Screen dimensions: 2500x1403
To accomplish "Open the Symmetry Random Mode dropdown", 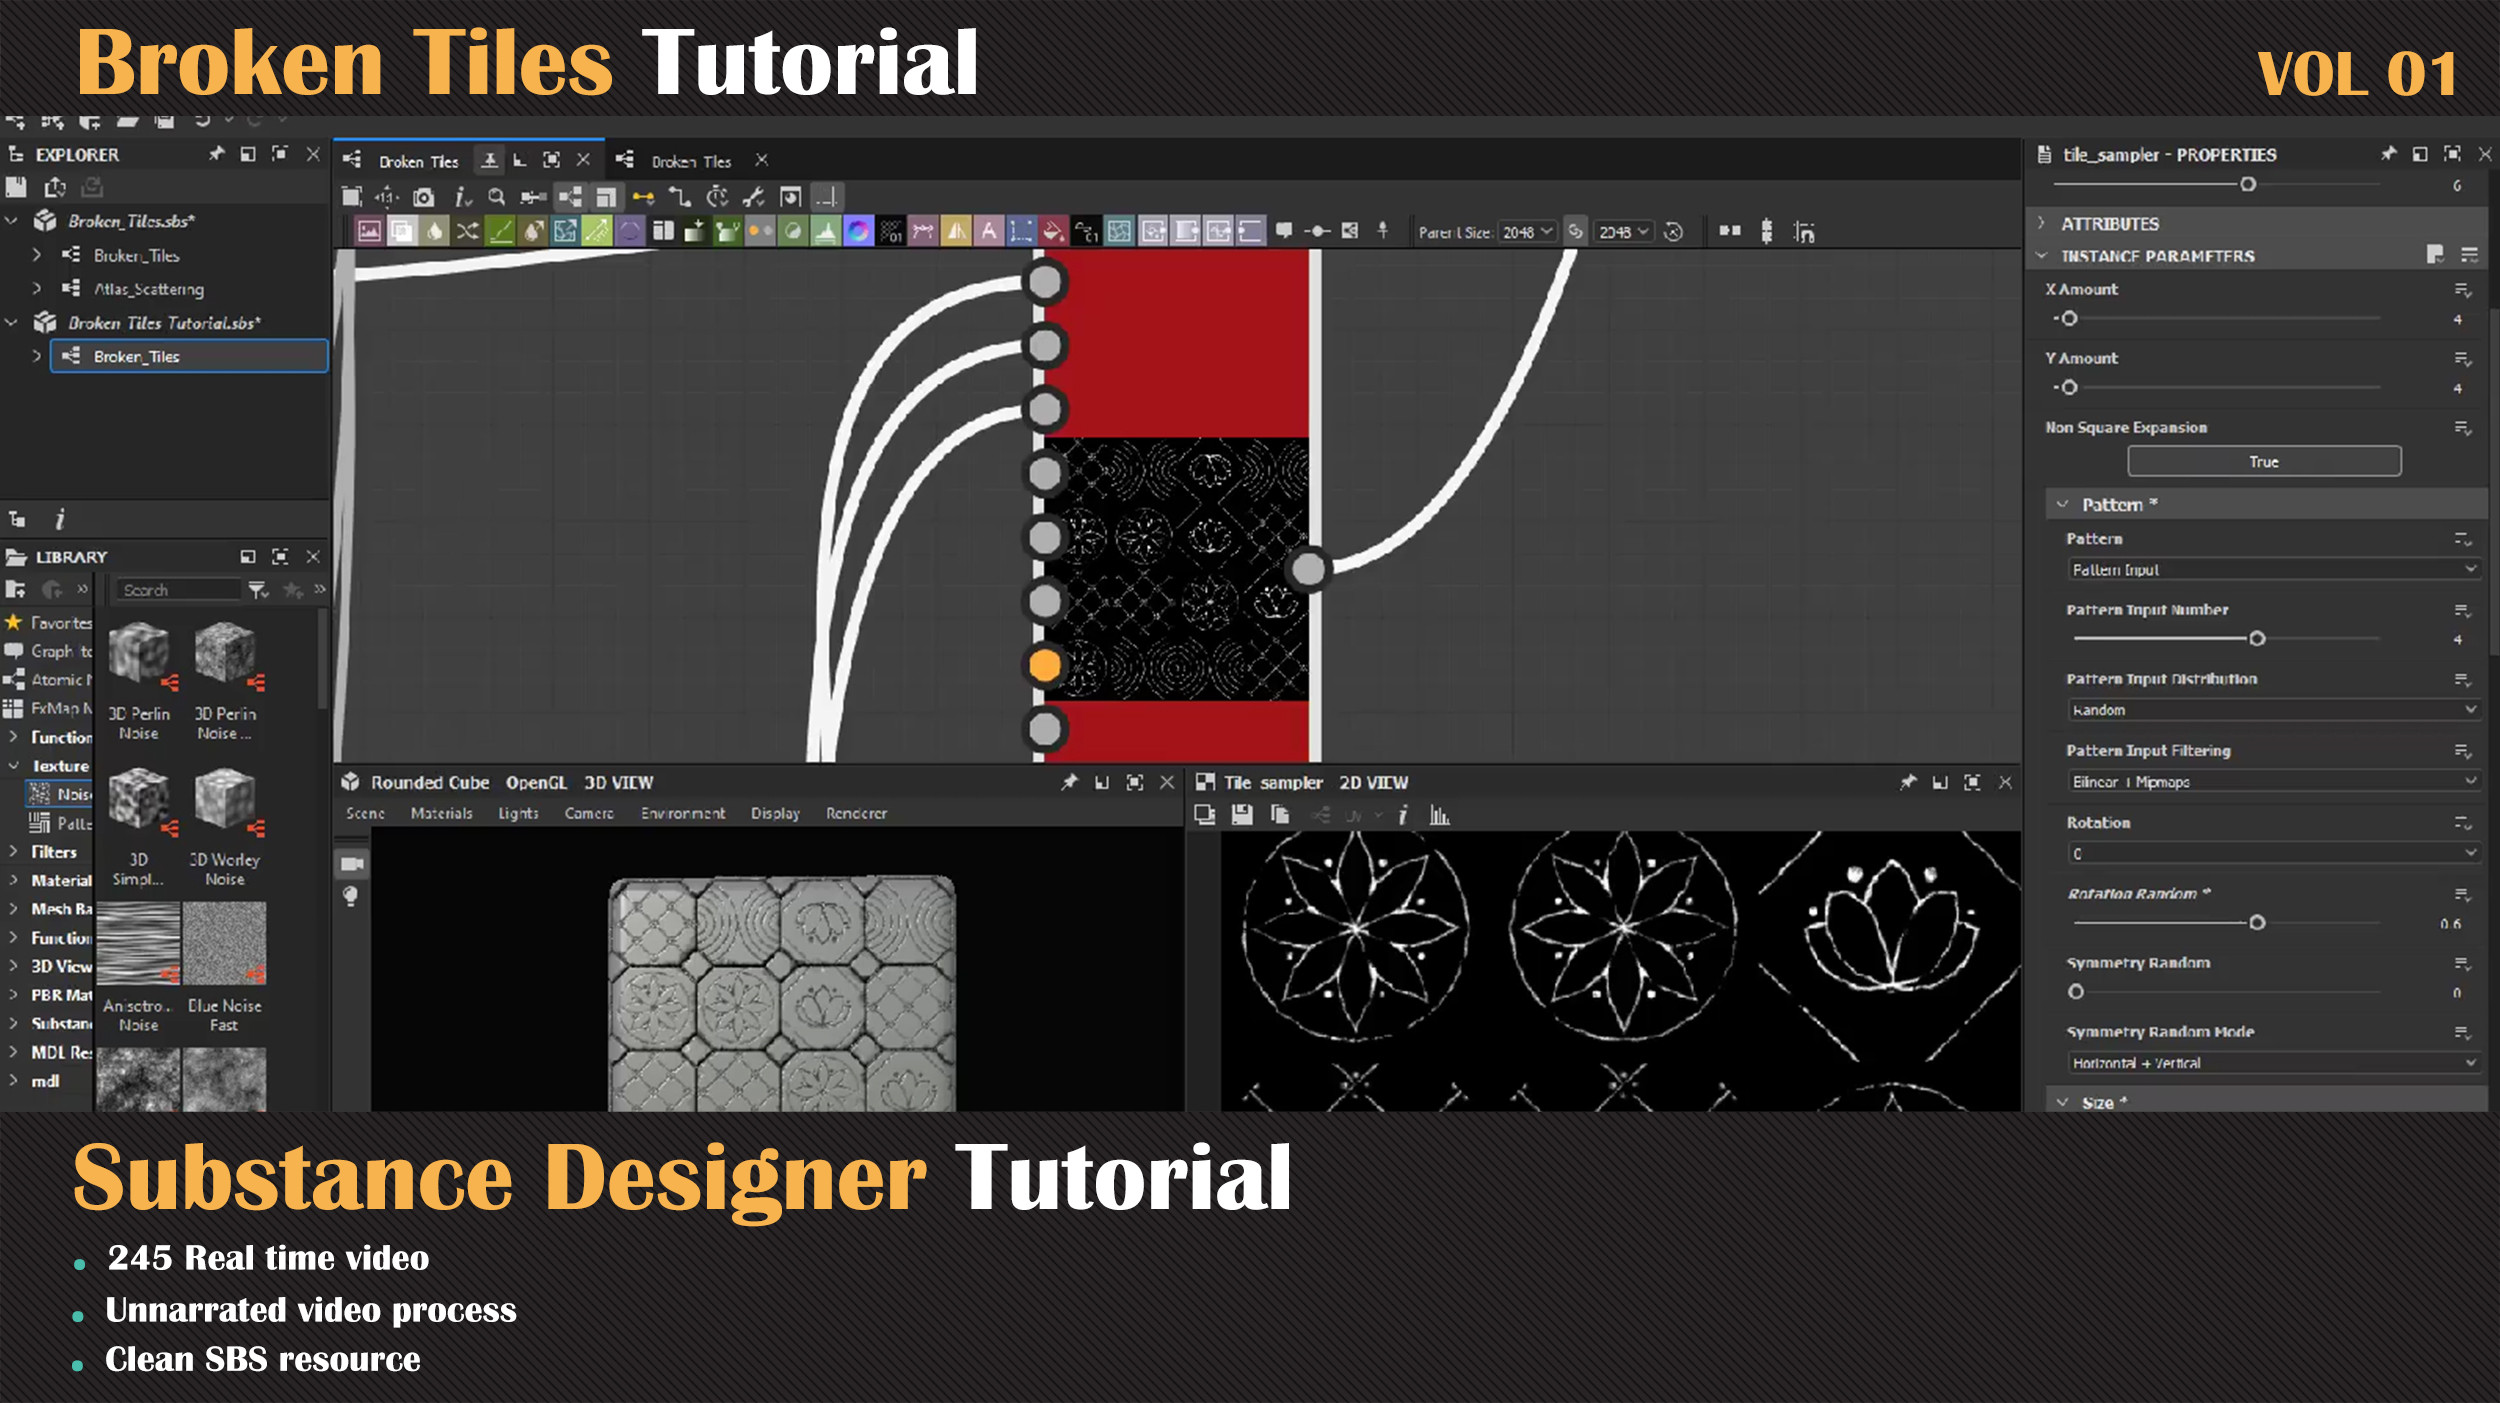I will (2272, 1063).
